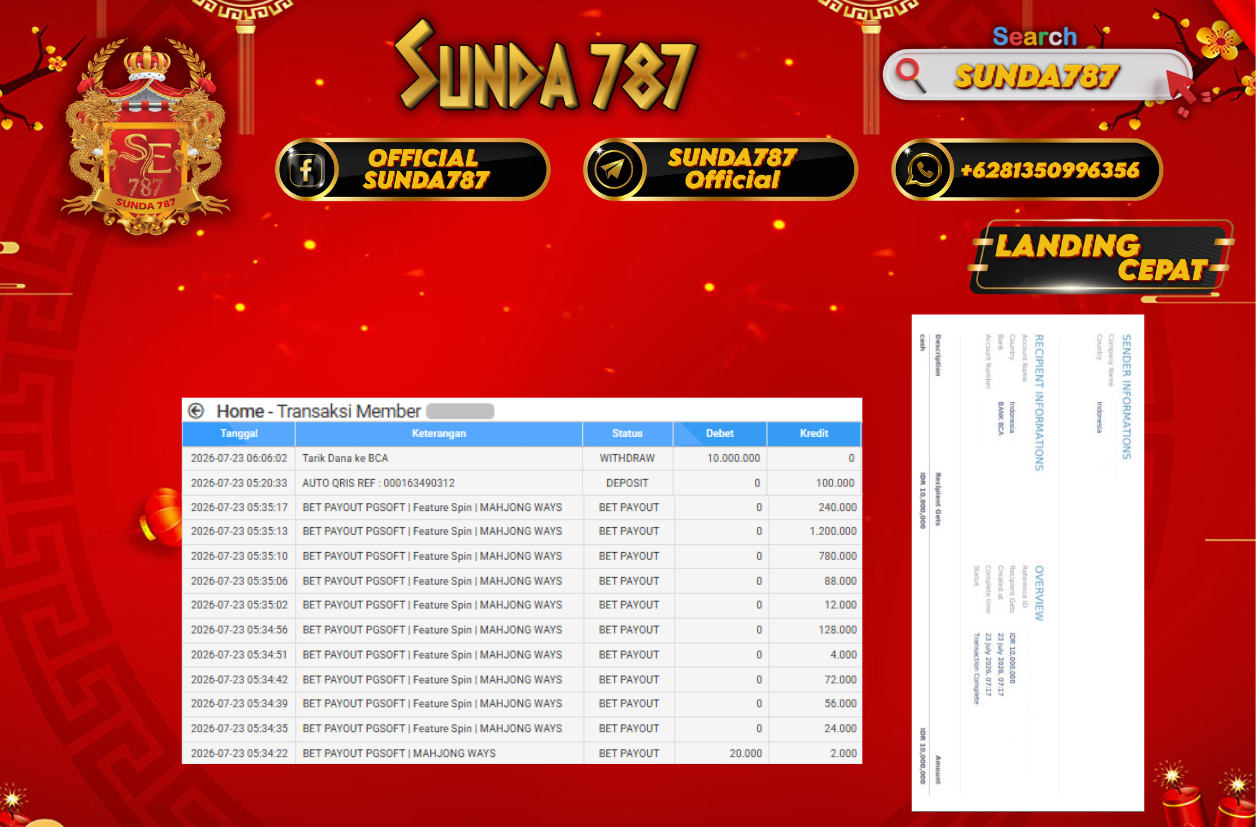This screenshot has height=827, width=1256.
Task: Click the Facebook icon in Official Sunda787 banner
Action: (305, 169)
